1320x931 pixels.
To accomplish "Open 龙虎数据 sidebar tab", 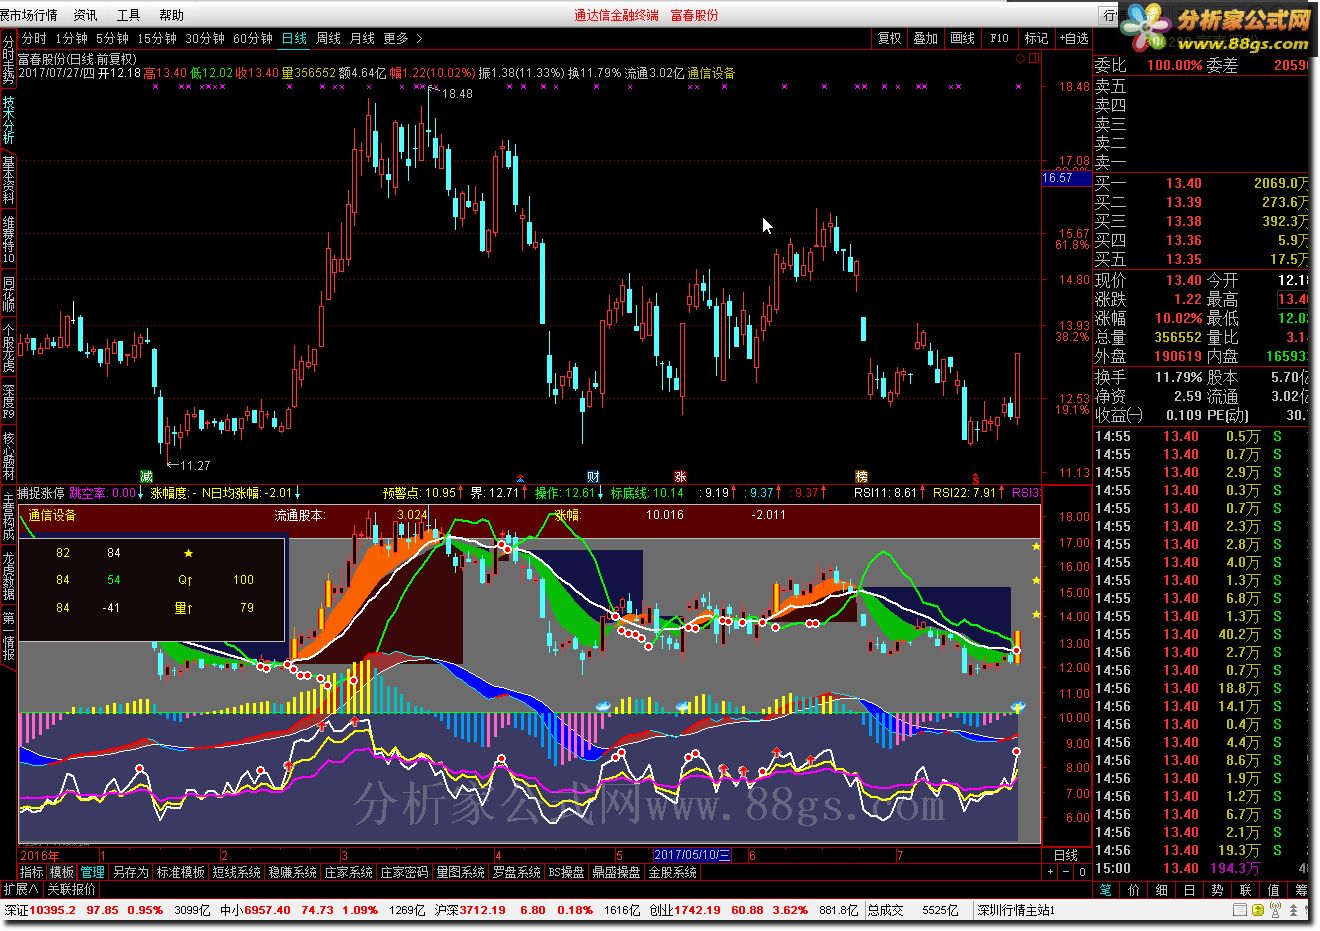I will point(8,575).
